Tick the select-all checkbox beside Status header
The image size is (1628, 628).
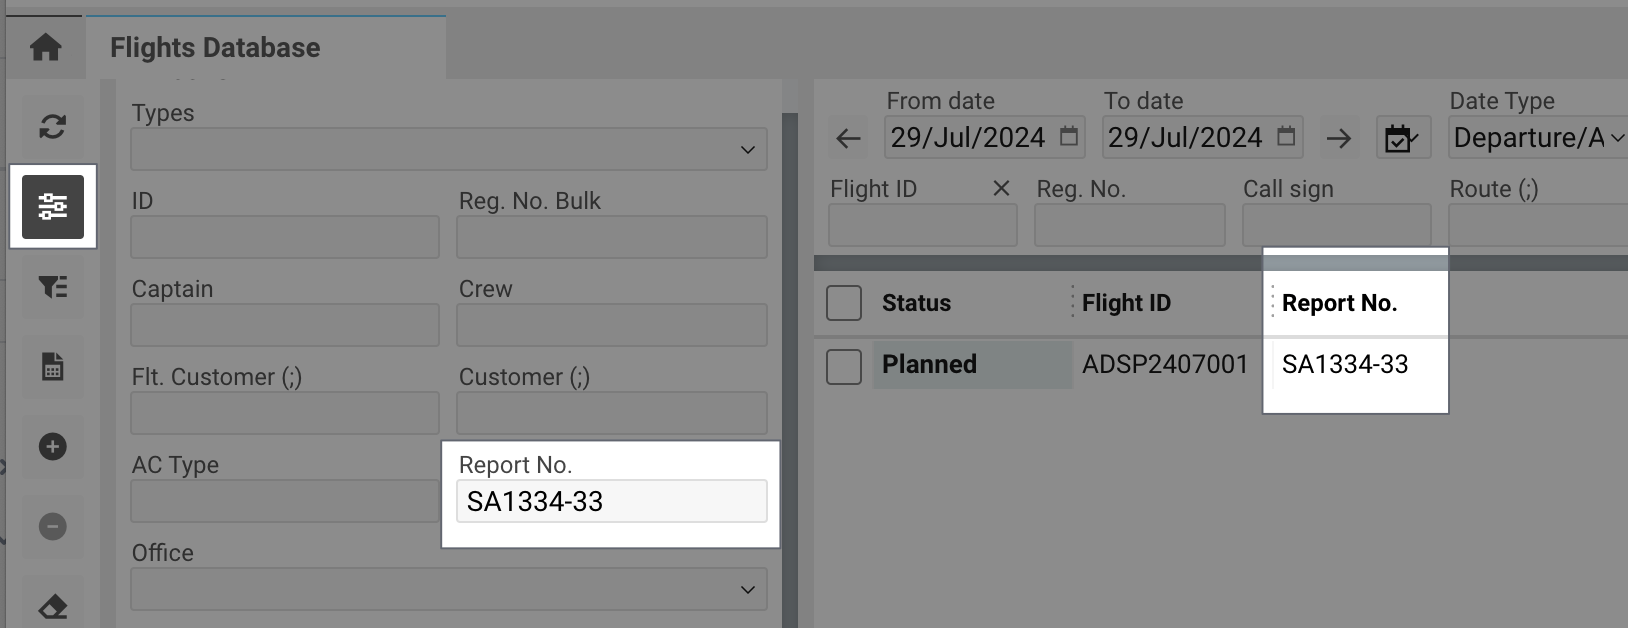point(844,303)
